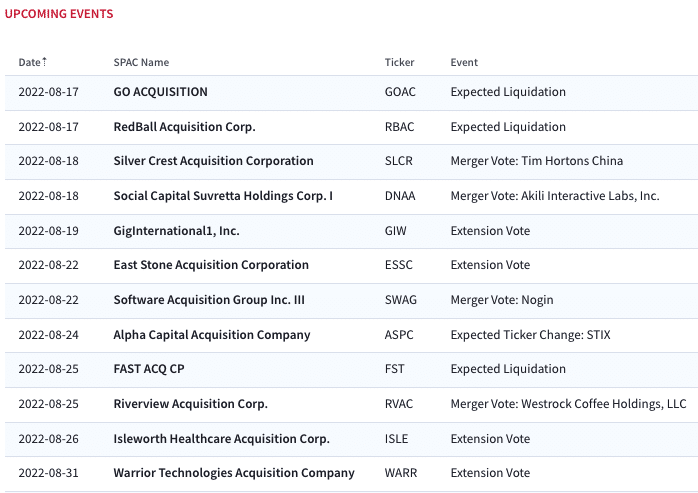Open Alpha Capital Acquisition Company entry
Screen dimensions: 698x493
click(212, 335)
